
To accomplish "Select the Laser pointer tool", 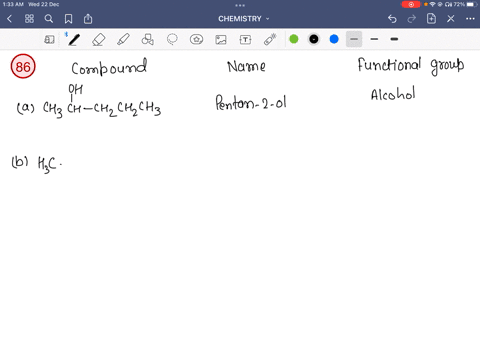I will [270, 40].
